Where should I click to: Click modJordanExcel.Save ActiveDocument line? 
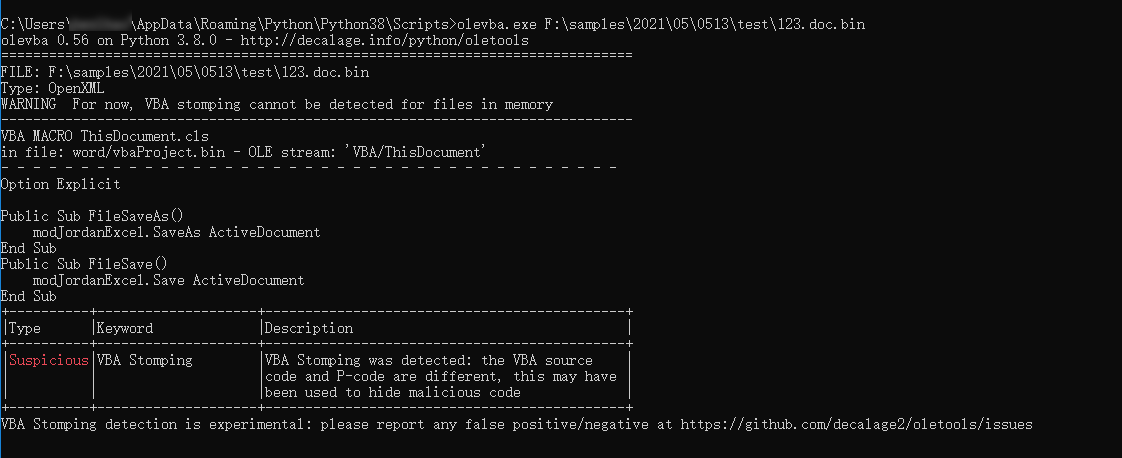168,281
